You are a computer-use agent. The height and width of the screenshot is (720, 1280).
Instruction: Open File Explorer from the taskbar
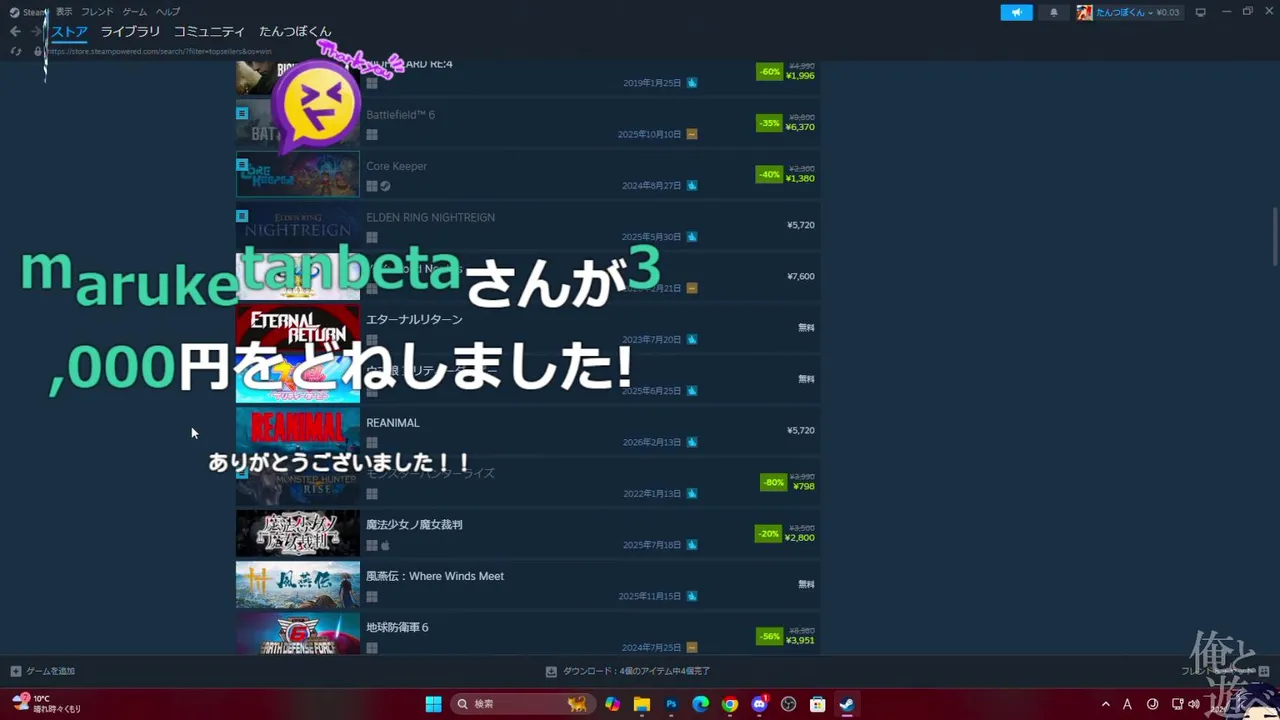[642, 704]
